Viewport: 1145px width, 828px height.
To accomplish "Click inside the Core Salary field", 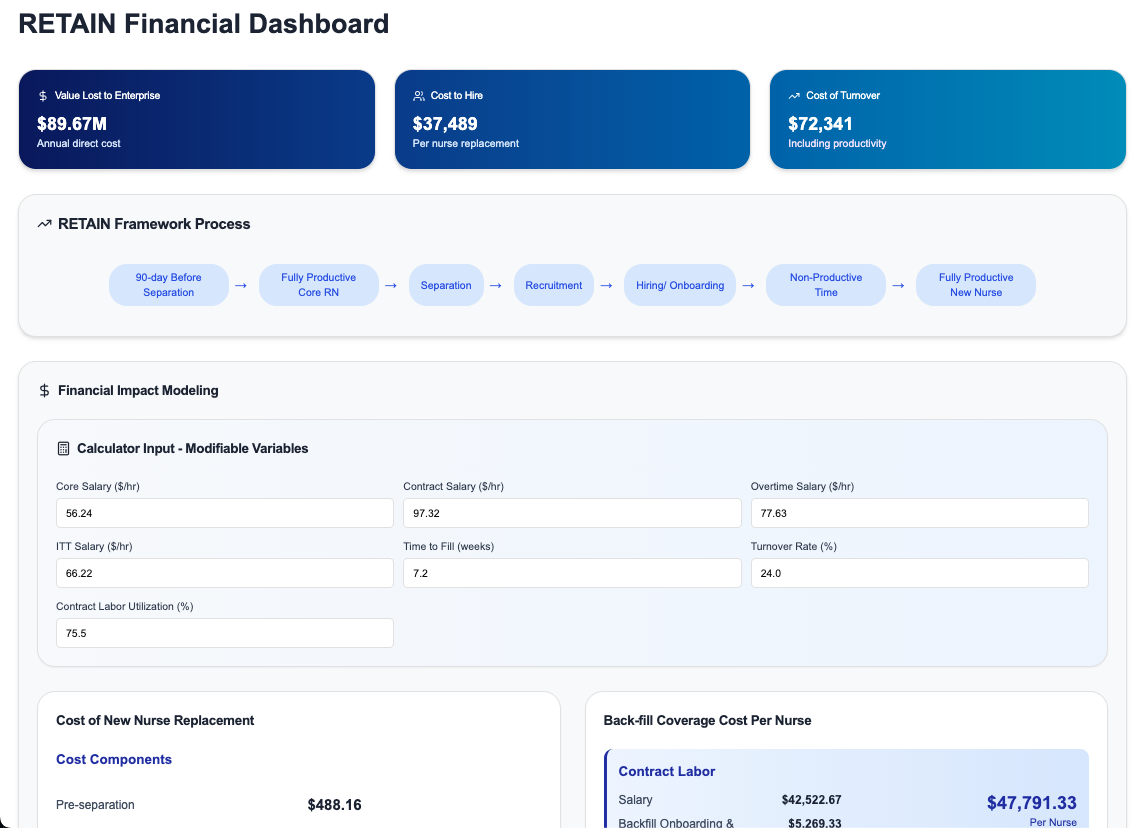I will [x=224, y=512].
